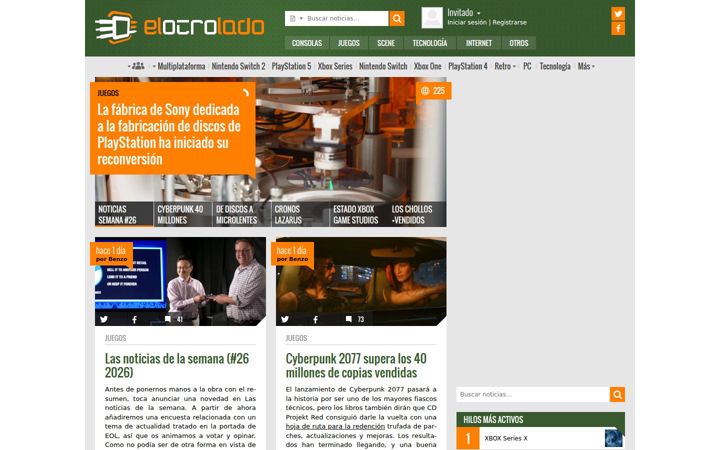
Task: Go to Nintendo Switch section
Action: (383, 66)
